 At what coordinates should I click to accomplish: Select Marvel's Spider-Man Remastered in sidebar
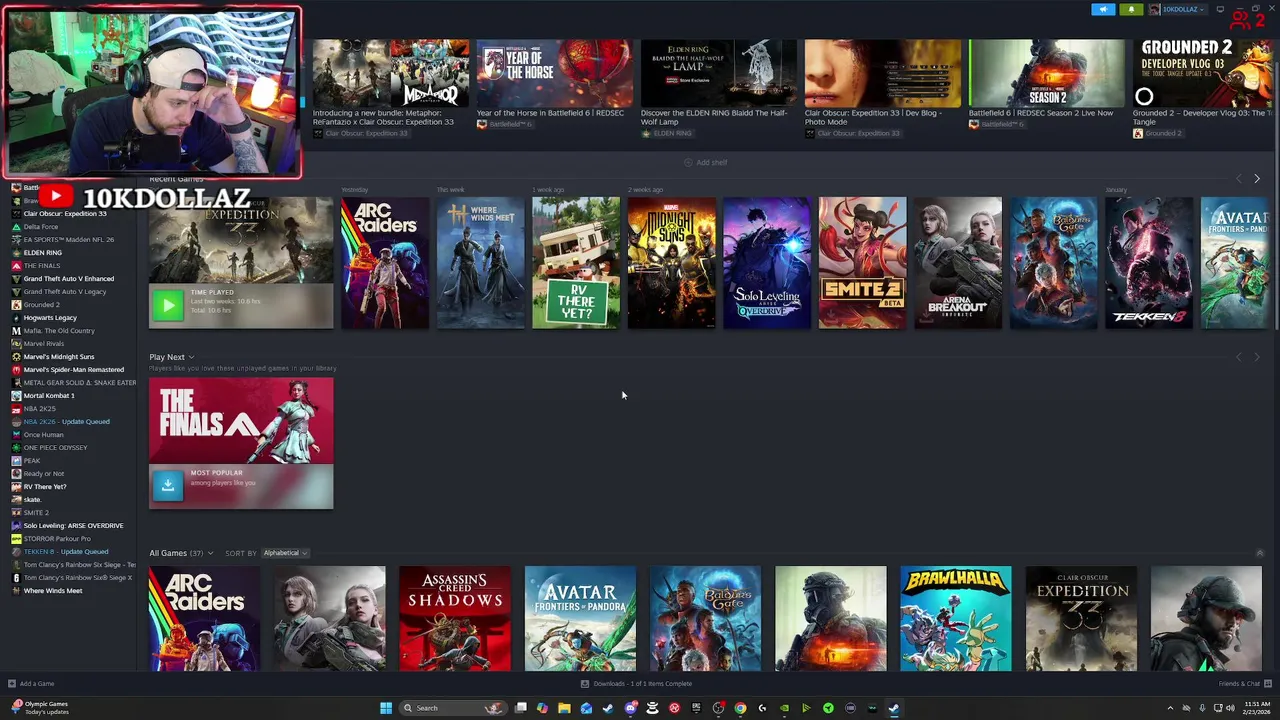[74, 370]
